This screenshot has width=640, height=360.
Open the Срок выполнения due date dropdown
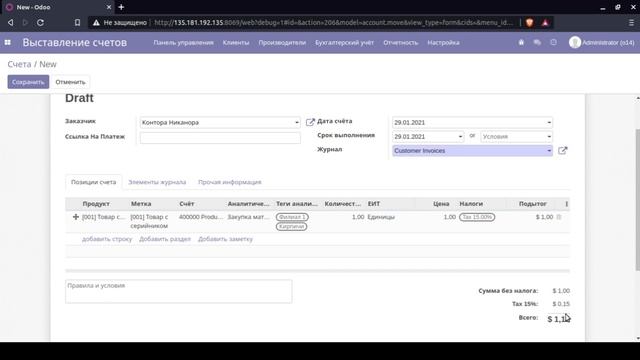click(460, 137)
